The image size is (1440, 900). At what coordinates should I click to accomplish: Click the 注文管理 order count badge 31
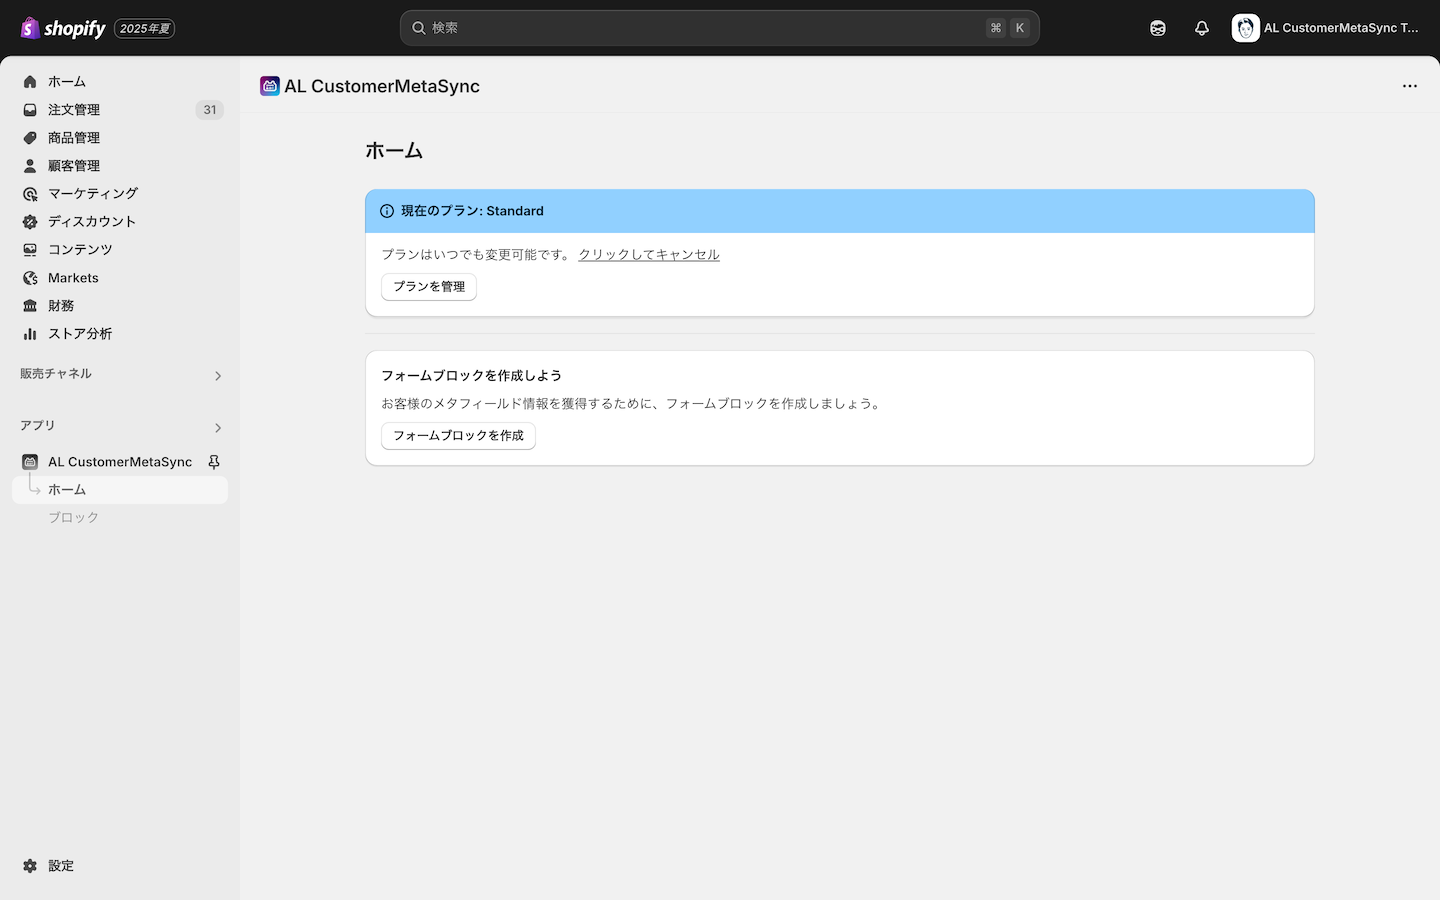pyautogui.click(x=210, y=110)
